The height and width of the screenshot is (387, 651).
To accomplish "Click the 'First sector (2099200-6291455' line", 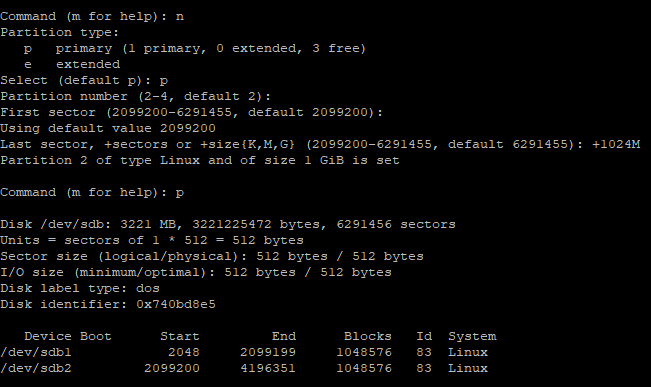I will 191,113.
